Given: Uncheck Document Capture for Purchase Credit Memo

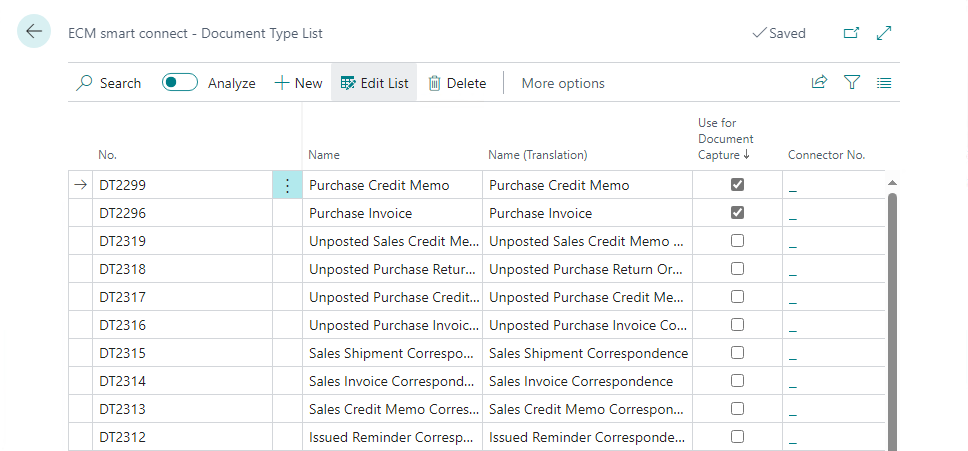Looking at the screenshot, I should [737, 185].
